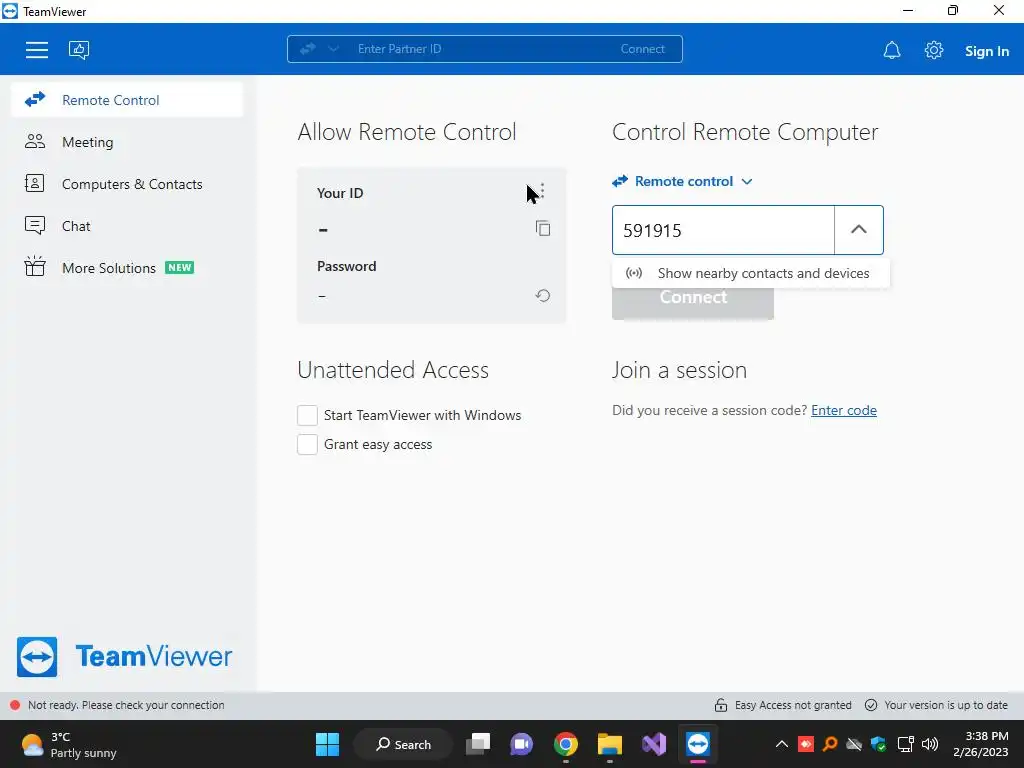Open the settings gear icon
Image resolution: width=1024 pixels, height=768 pixels.
[934, 50]
